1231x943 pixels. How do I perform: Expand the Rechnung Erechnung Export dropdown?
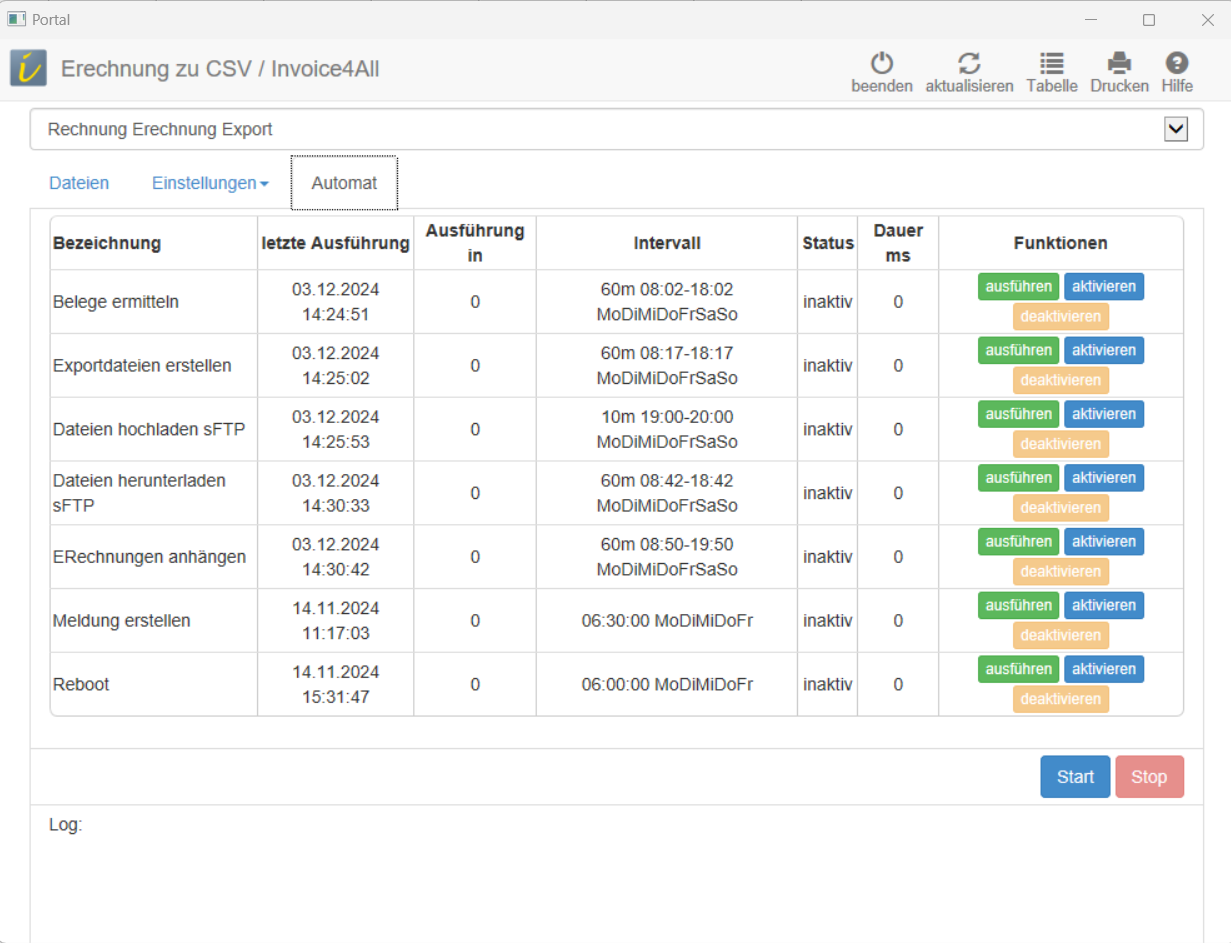point(1175,129)
